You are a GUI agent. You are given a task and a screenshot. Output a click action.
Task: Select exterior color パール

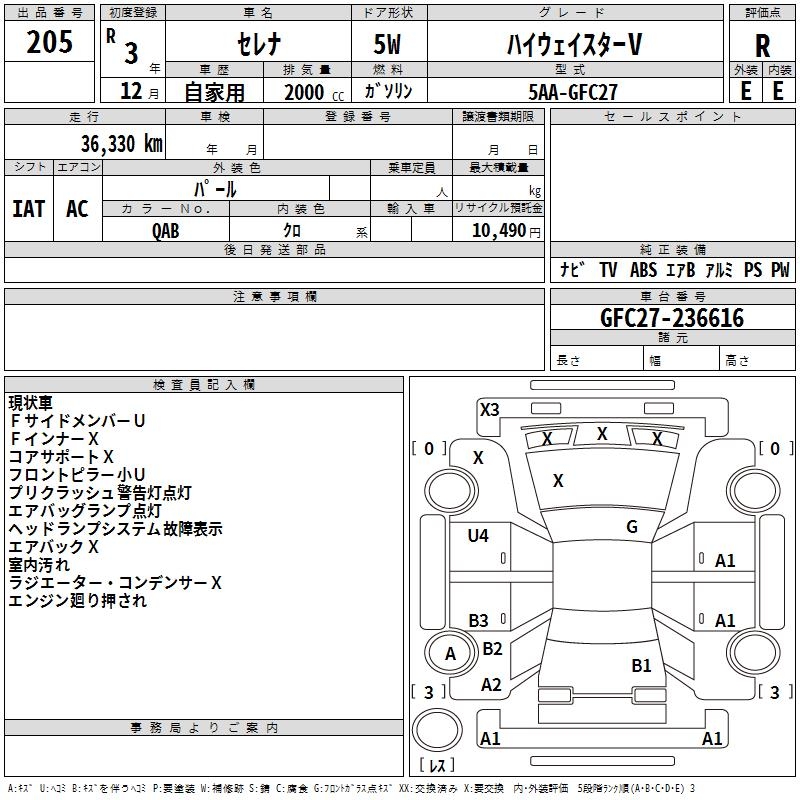[215, 189]
